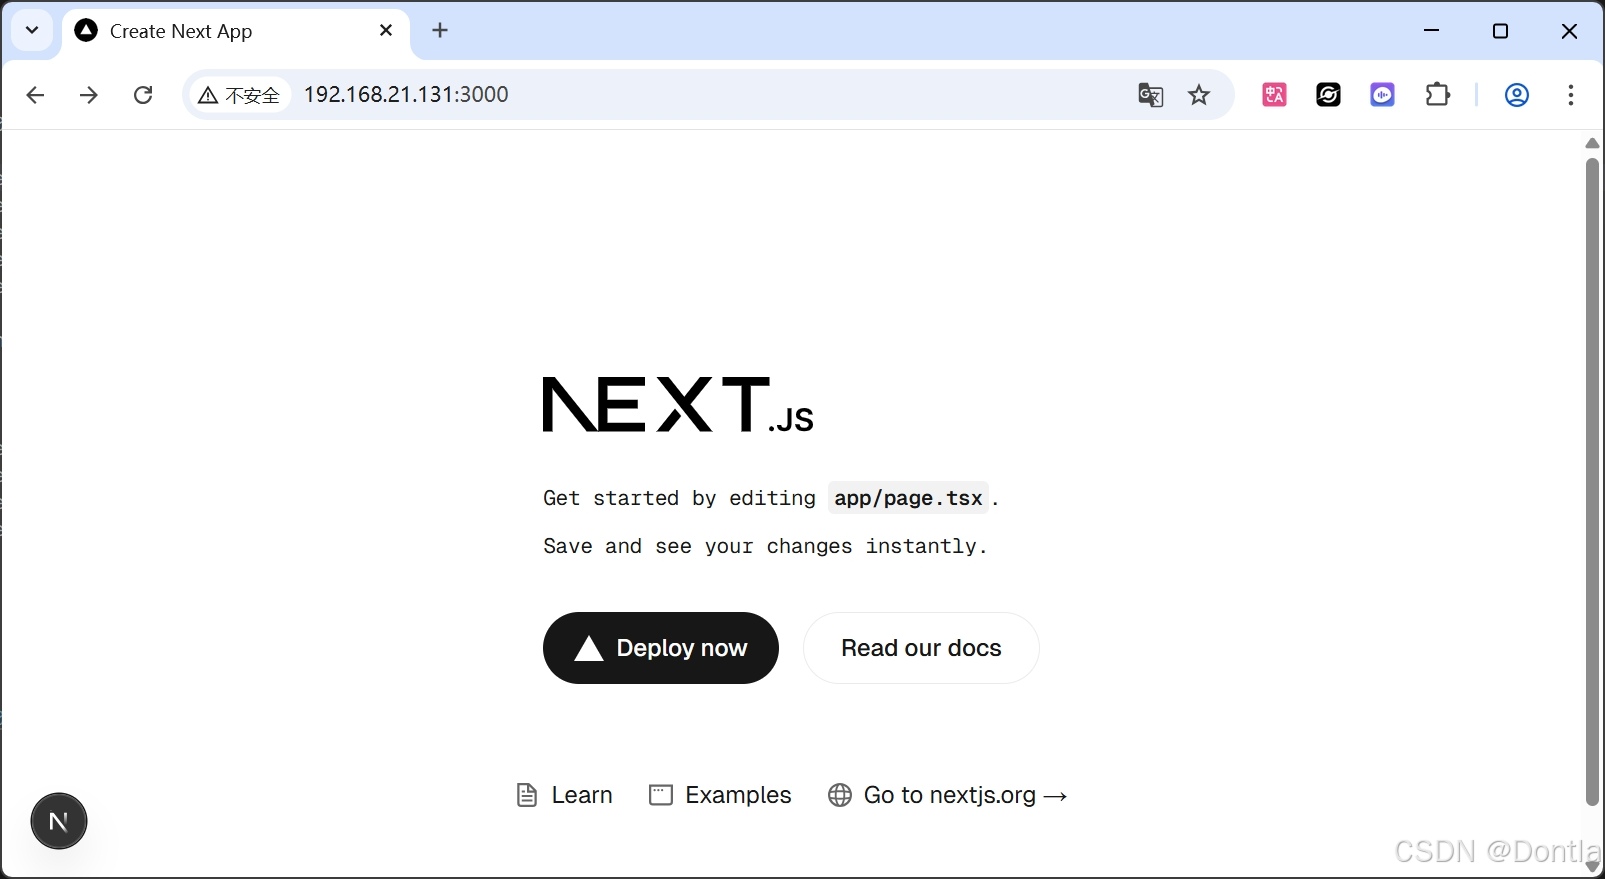The image size is (1605, 879).
Task: Minimize the browser window
Action: coord(1431,31)
